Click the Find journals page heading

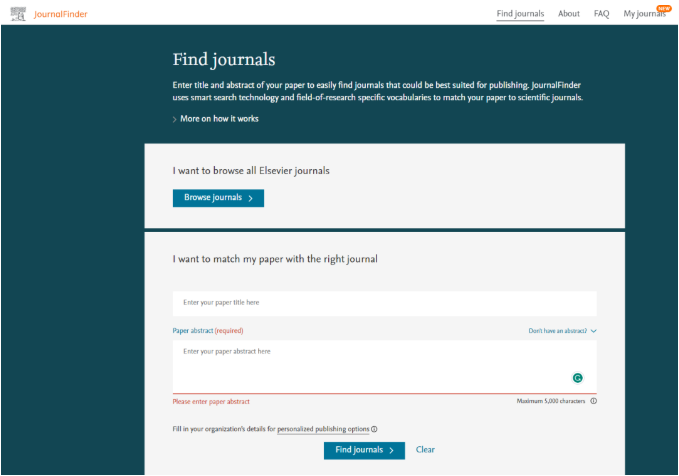[224, 60]
